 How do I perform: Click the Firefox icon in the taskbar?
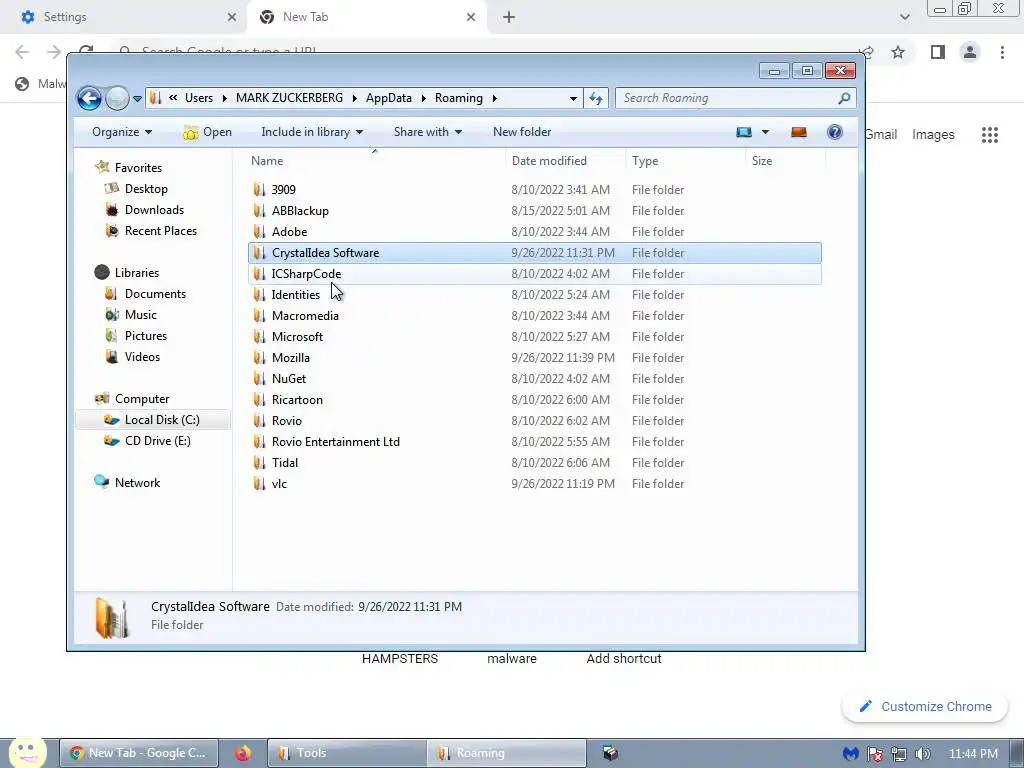click(x=243, y=753)
